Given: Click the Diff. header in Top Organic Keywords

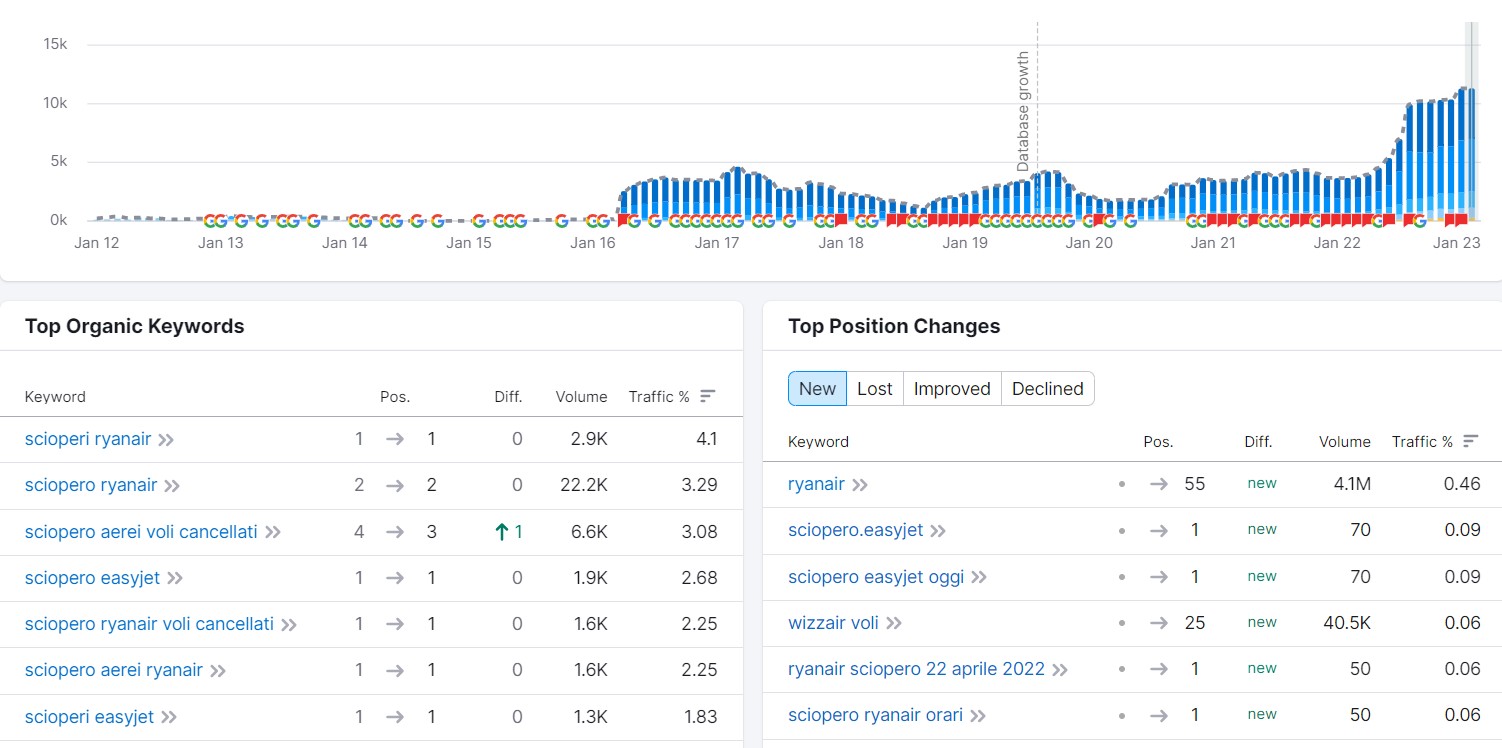Looking at the screenshot, I should coord(508,397).
